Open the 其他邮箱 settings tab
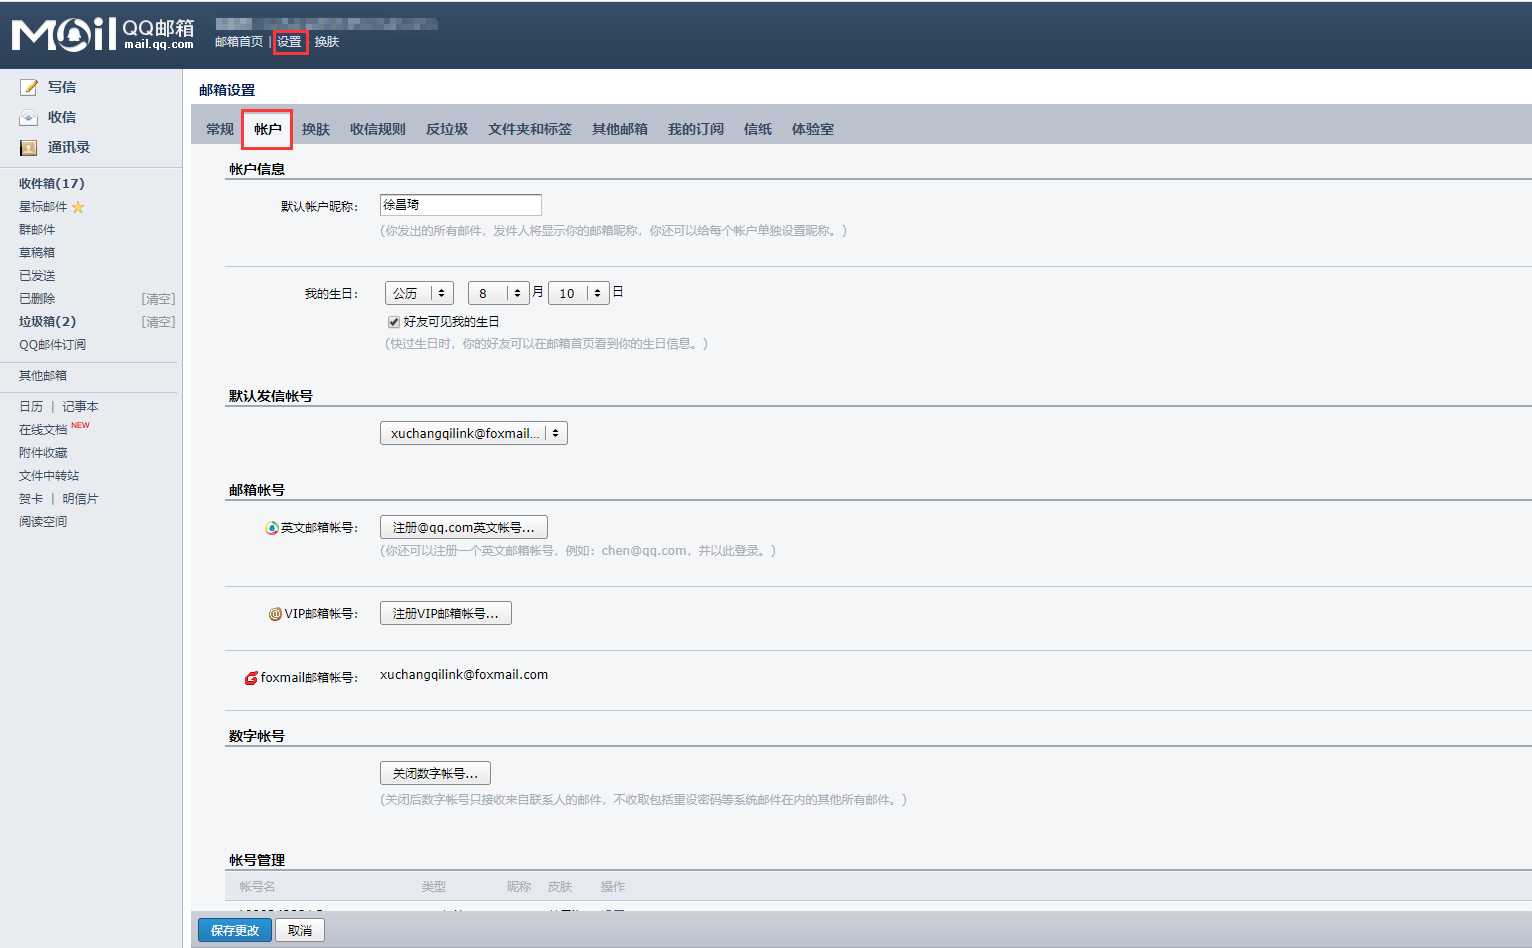Viewport: 1532px width, 948px height. (620, 129)
